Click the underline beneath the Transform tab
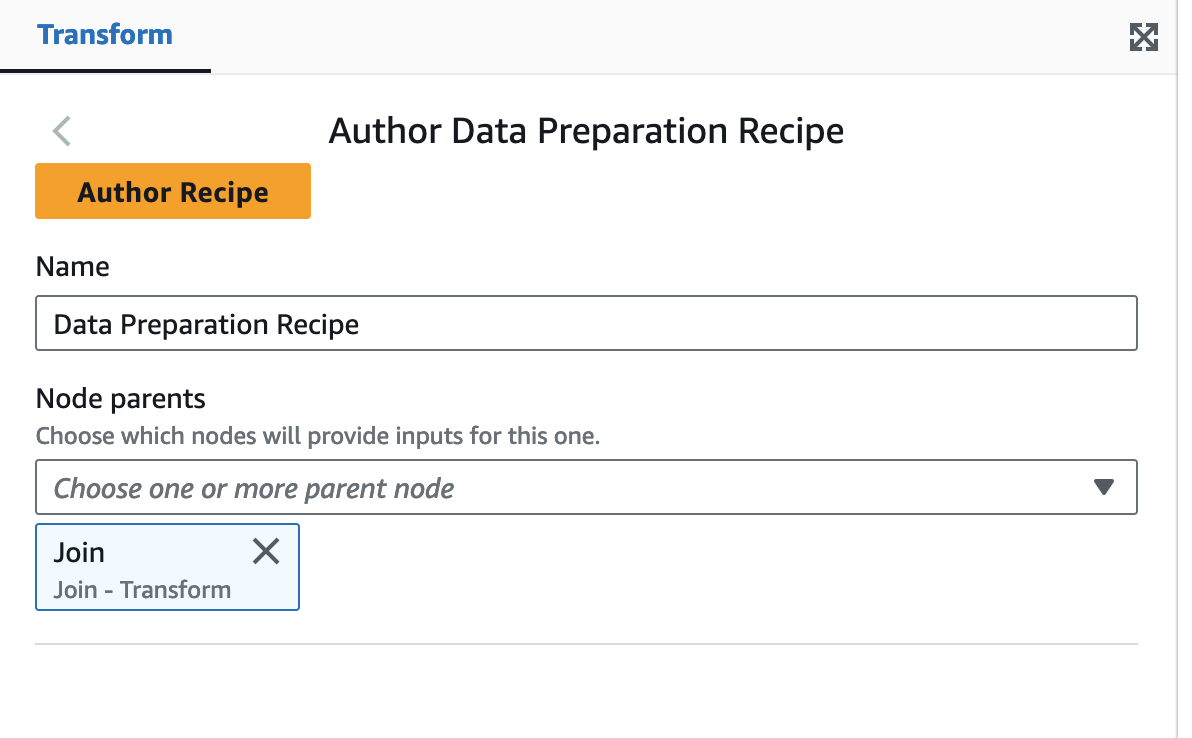Screen dimensions: 1192x738 [105, 72]
